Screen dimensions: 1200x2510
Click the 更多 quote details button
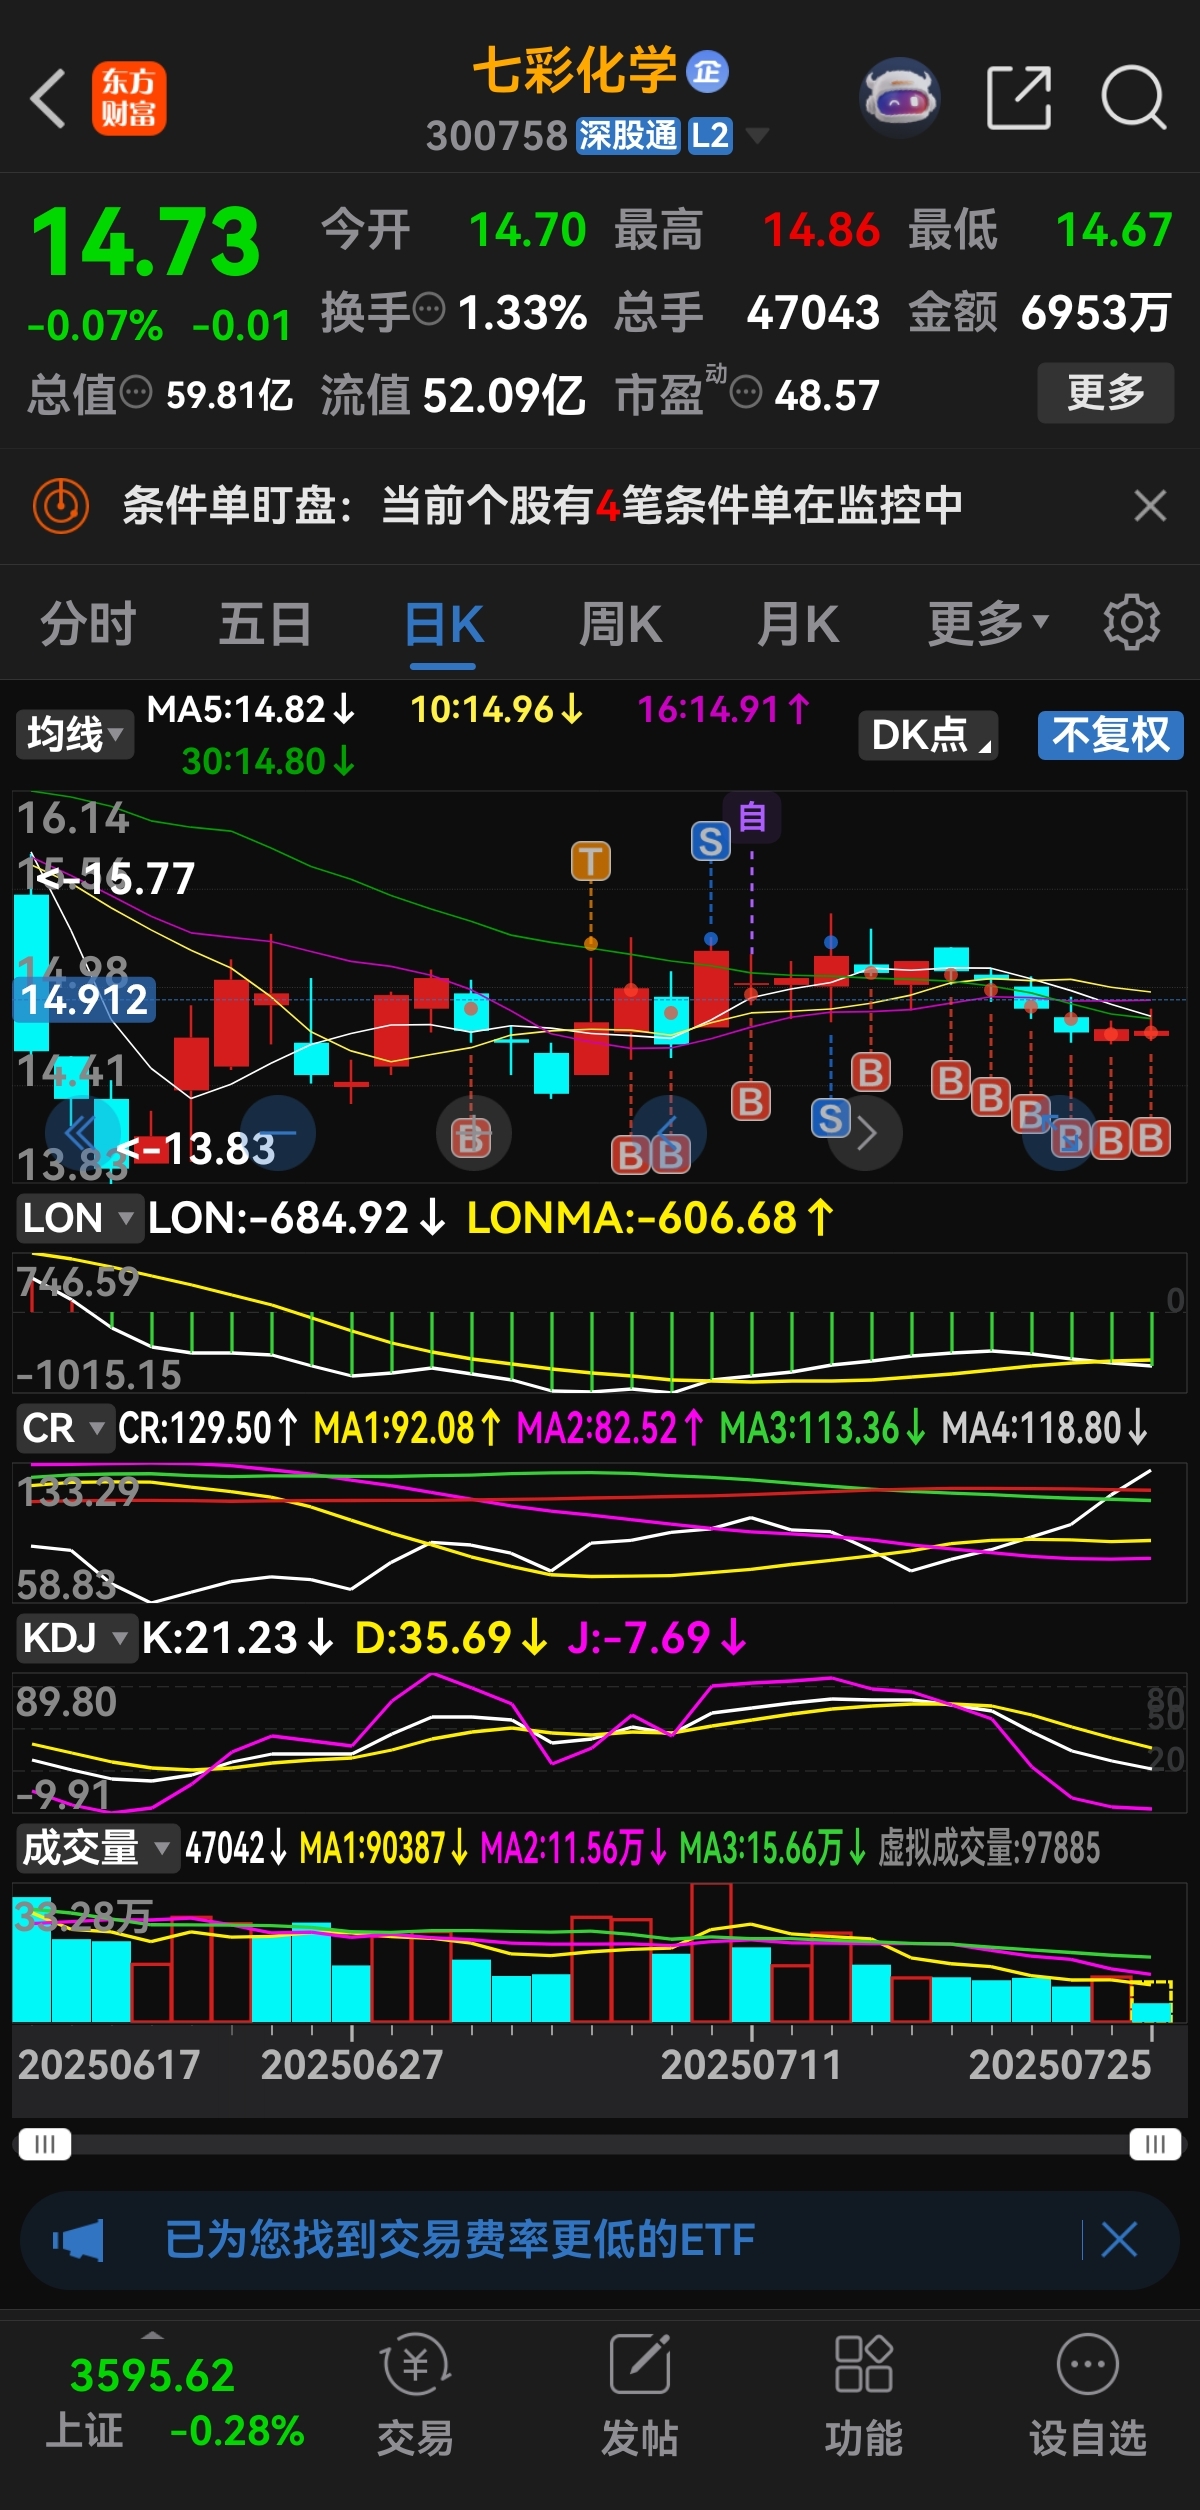[x=1105, y=393]
